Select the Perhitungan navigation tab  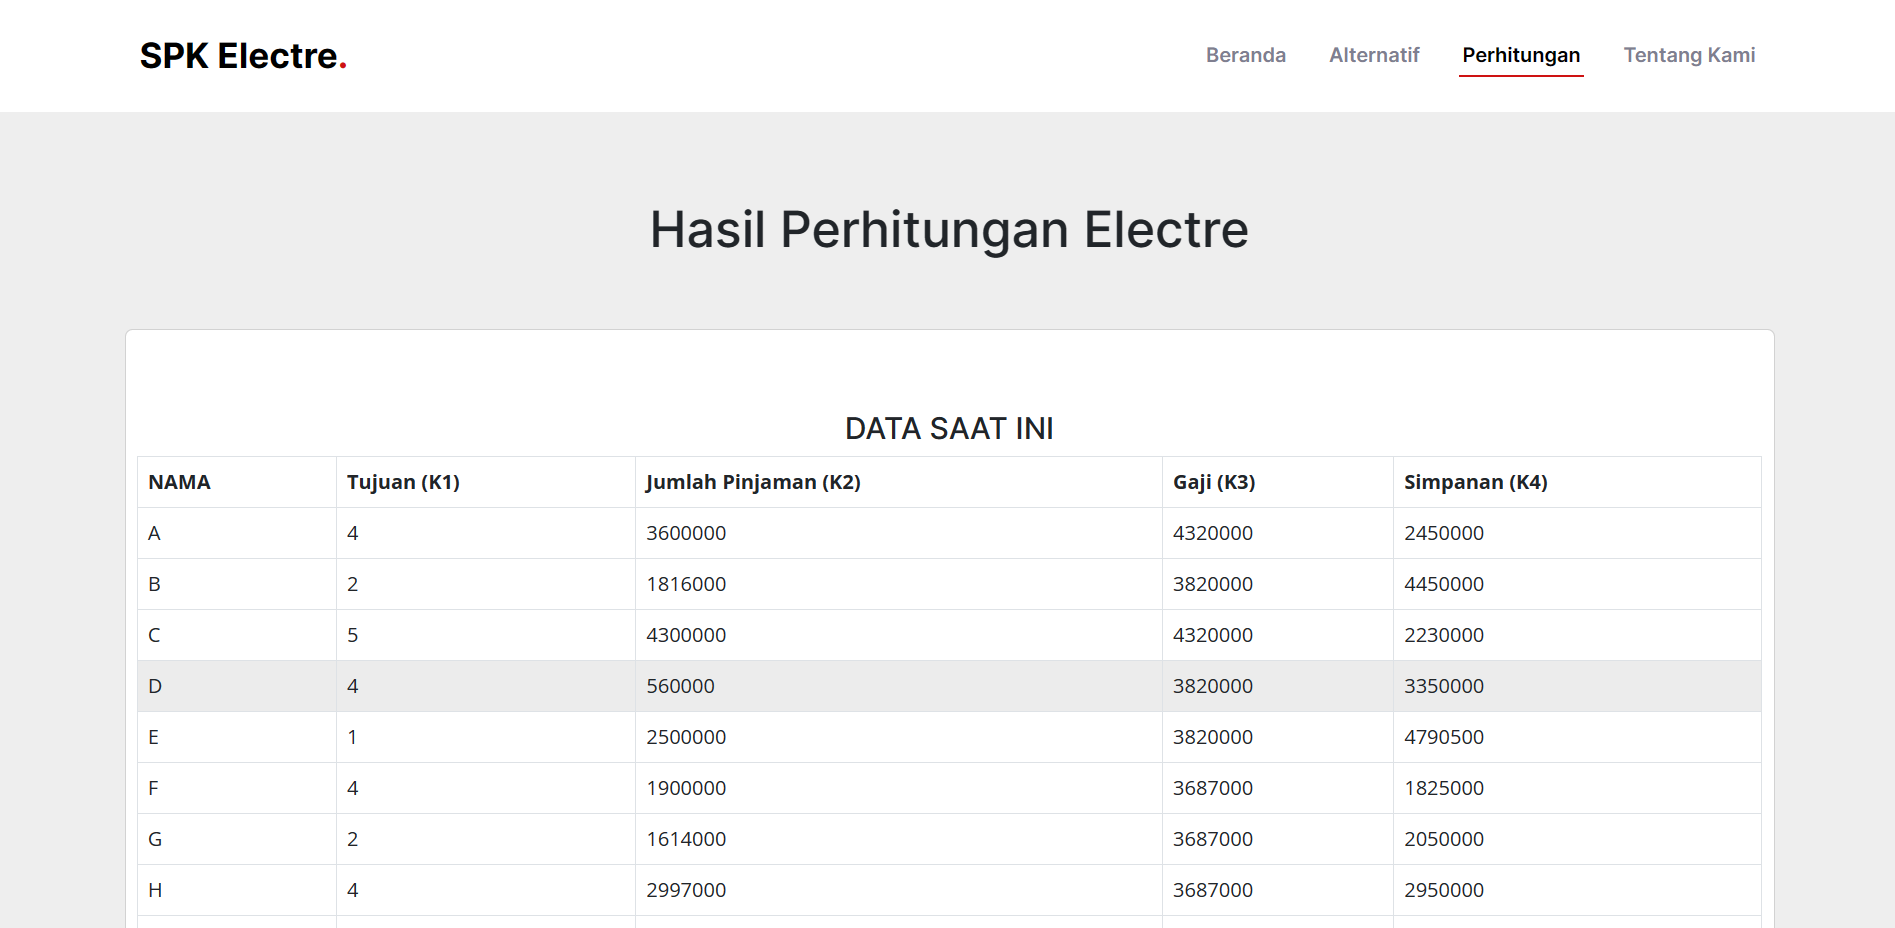(x=1520, y=55)
